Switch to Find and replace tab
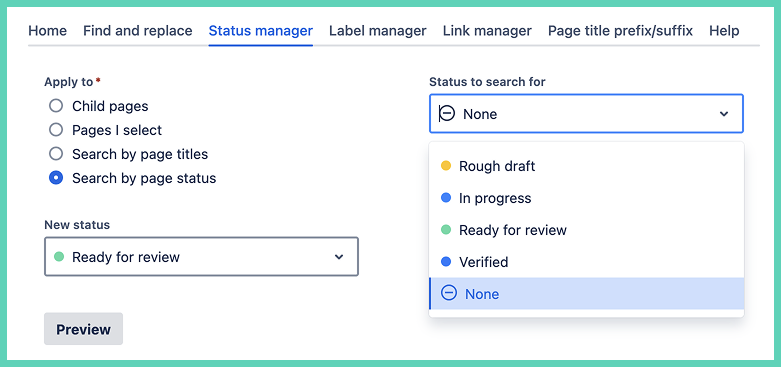The image size is (781, 367). tap(137, 31)
